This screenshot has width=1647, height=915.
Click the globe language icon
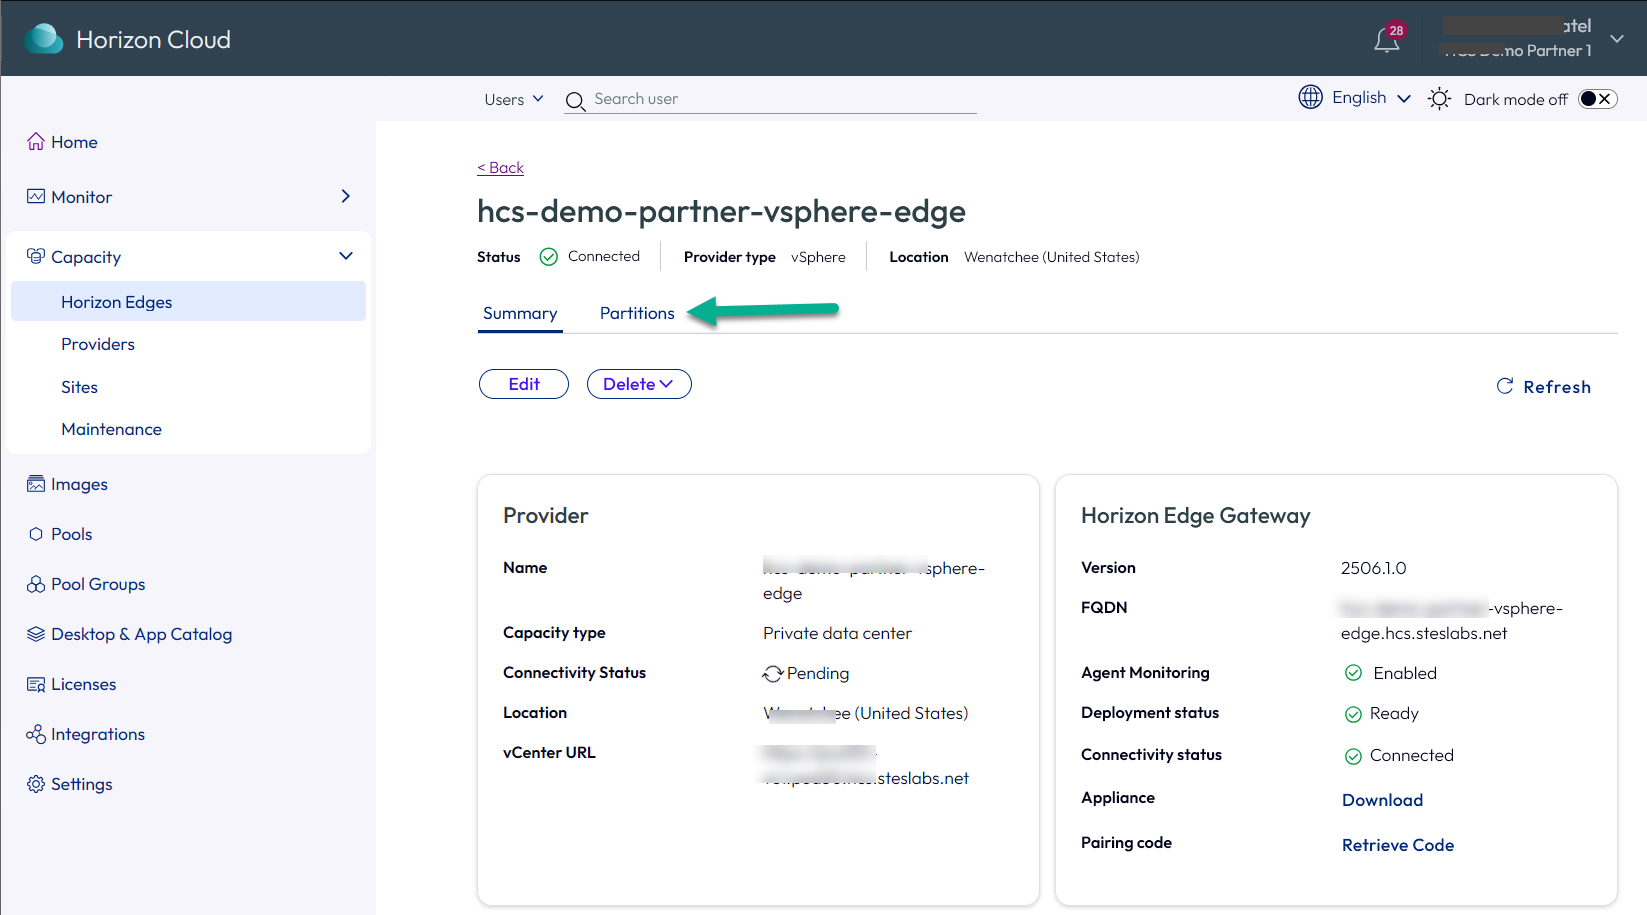[1310, 97]
